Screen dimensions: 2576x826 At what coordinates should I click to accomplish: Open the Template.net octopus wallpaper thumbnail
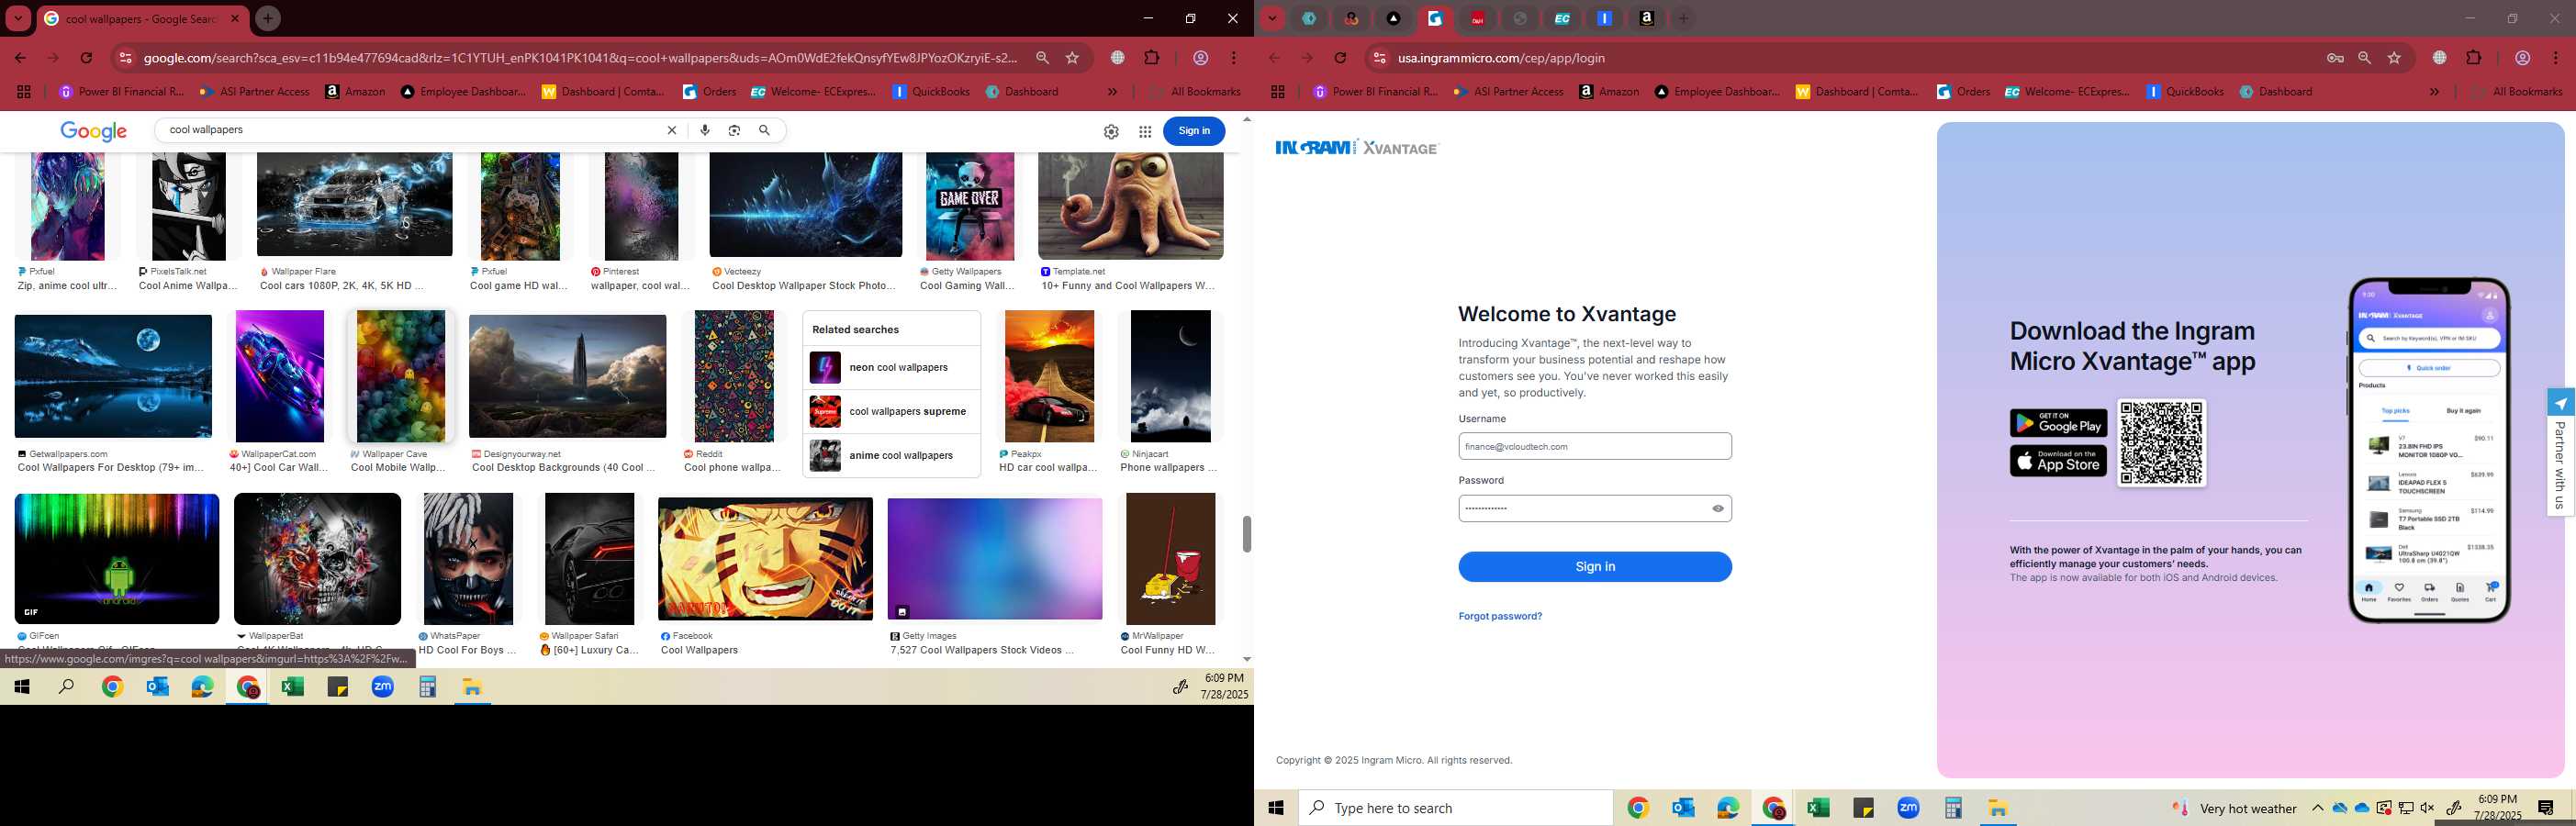pos(1130,206)
